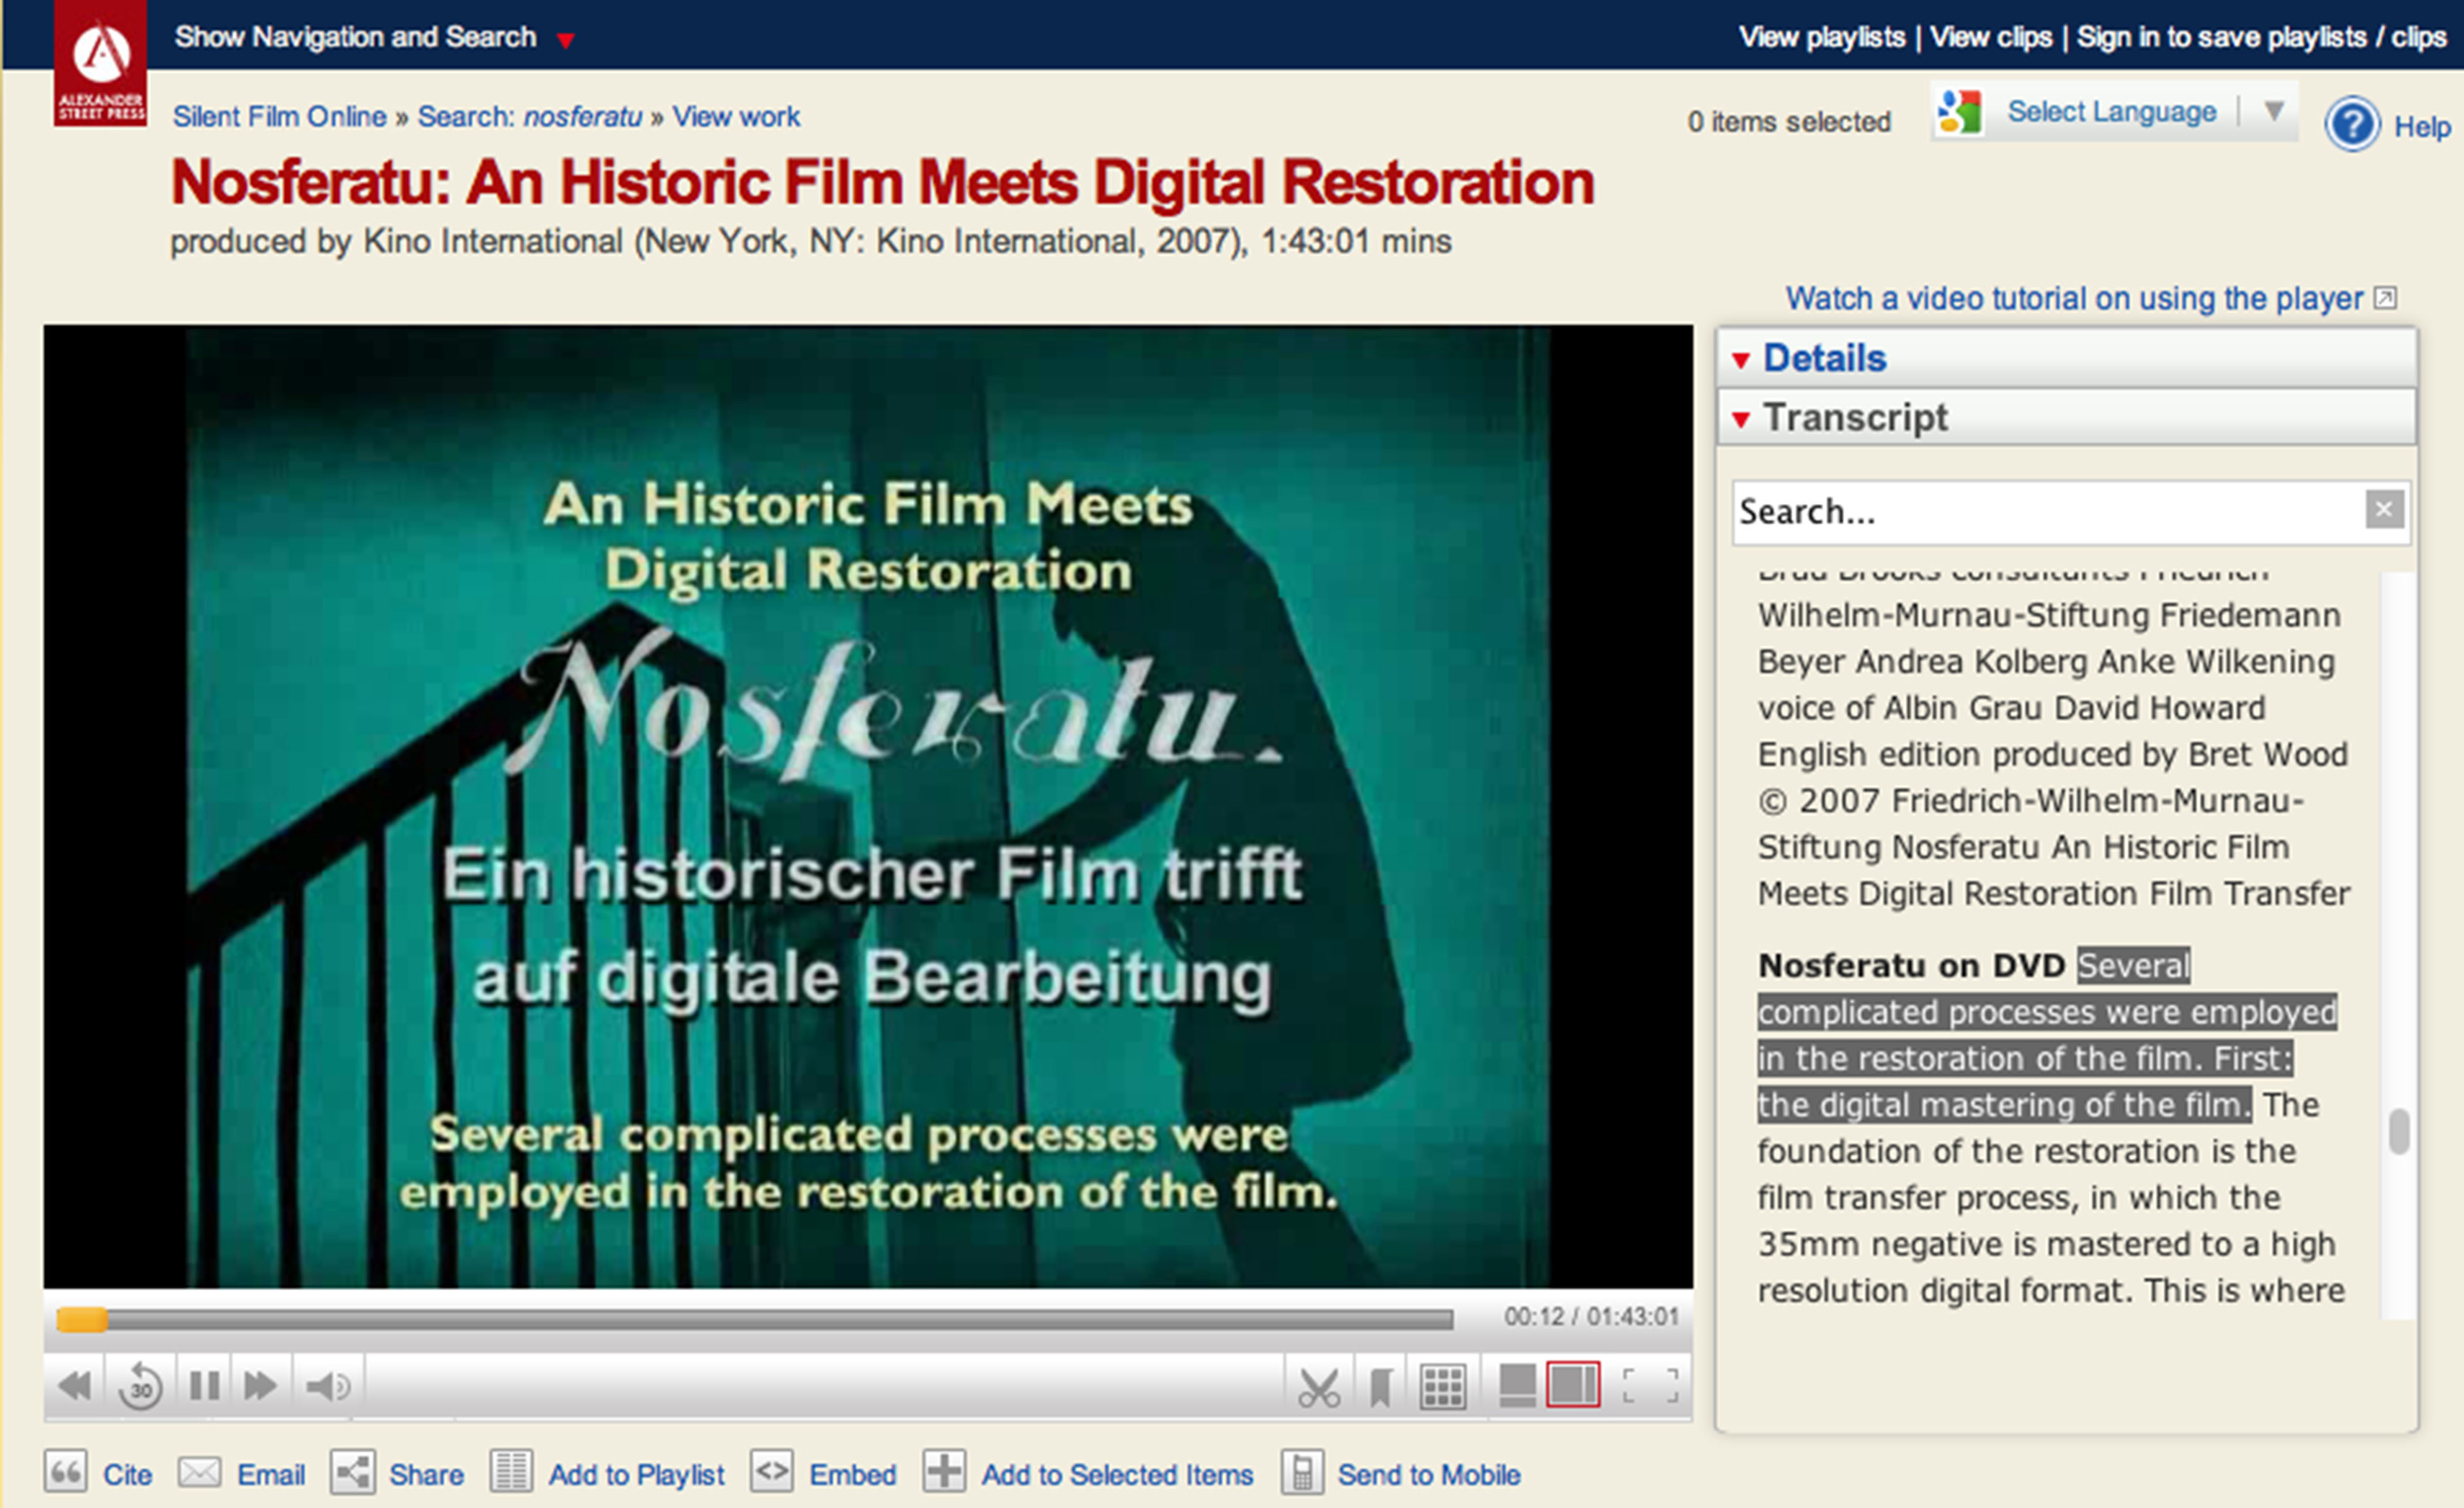Viewport: 2464px width, 1508px height.
Task: Click the Cite quotation mark icon
Action: coord(66,1473)
